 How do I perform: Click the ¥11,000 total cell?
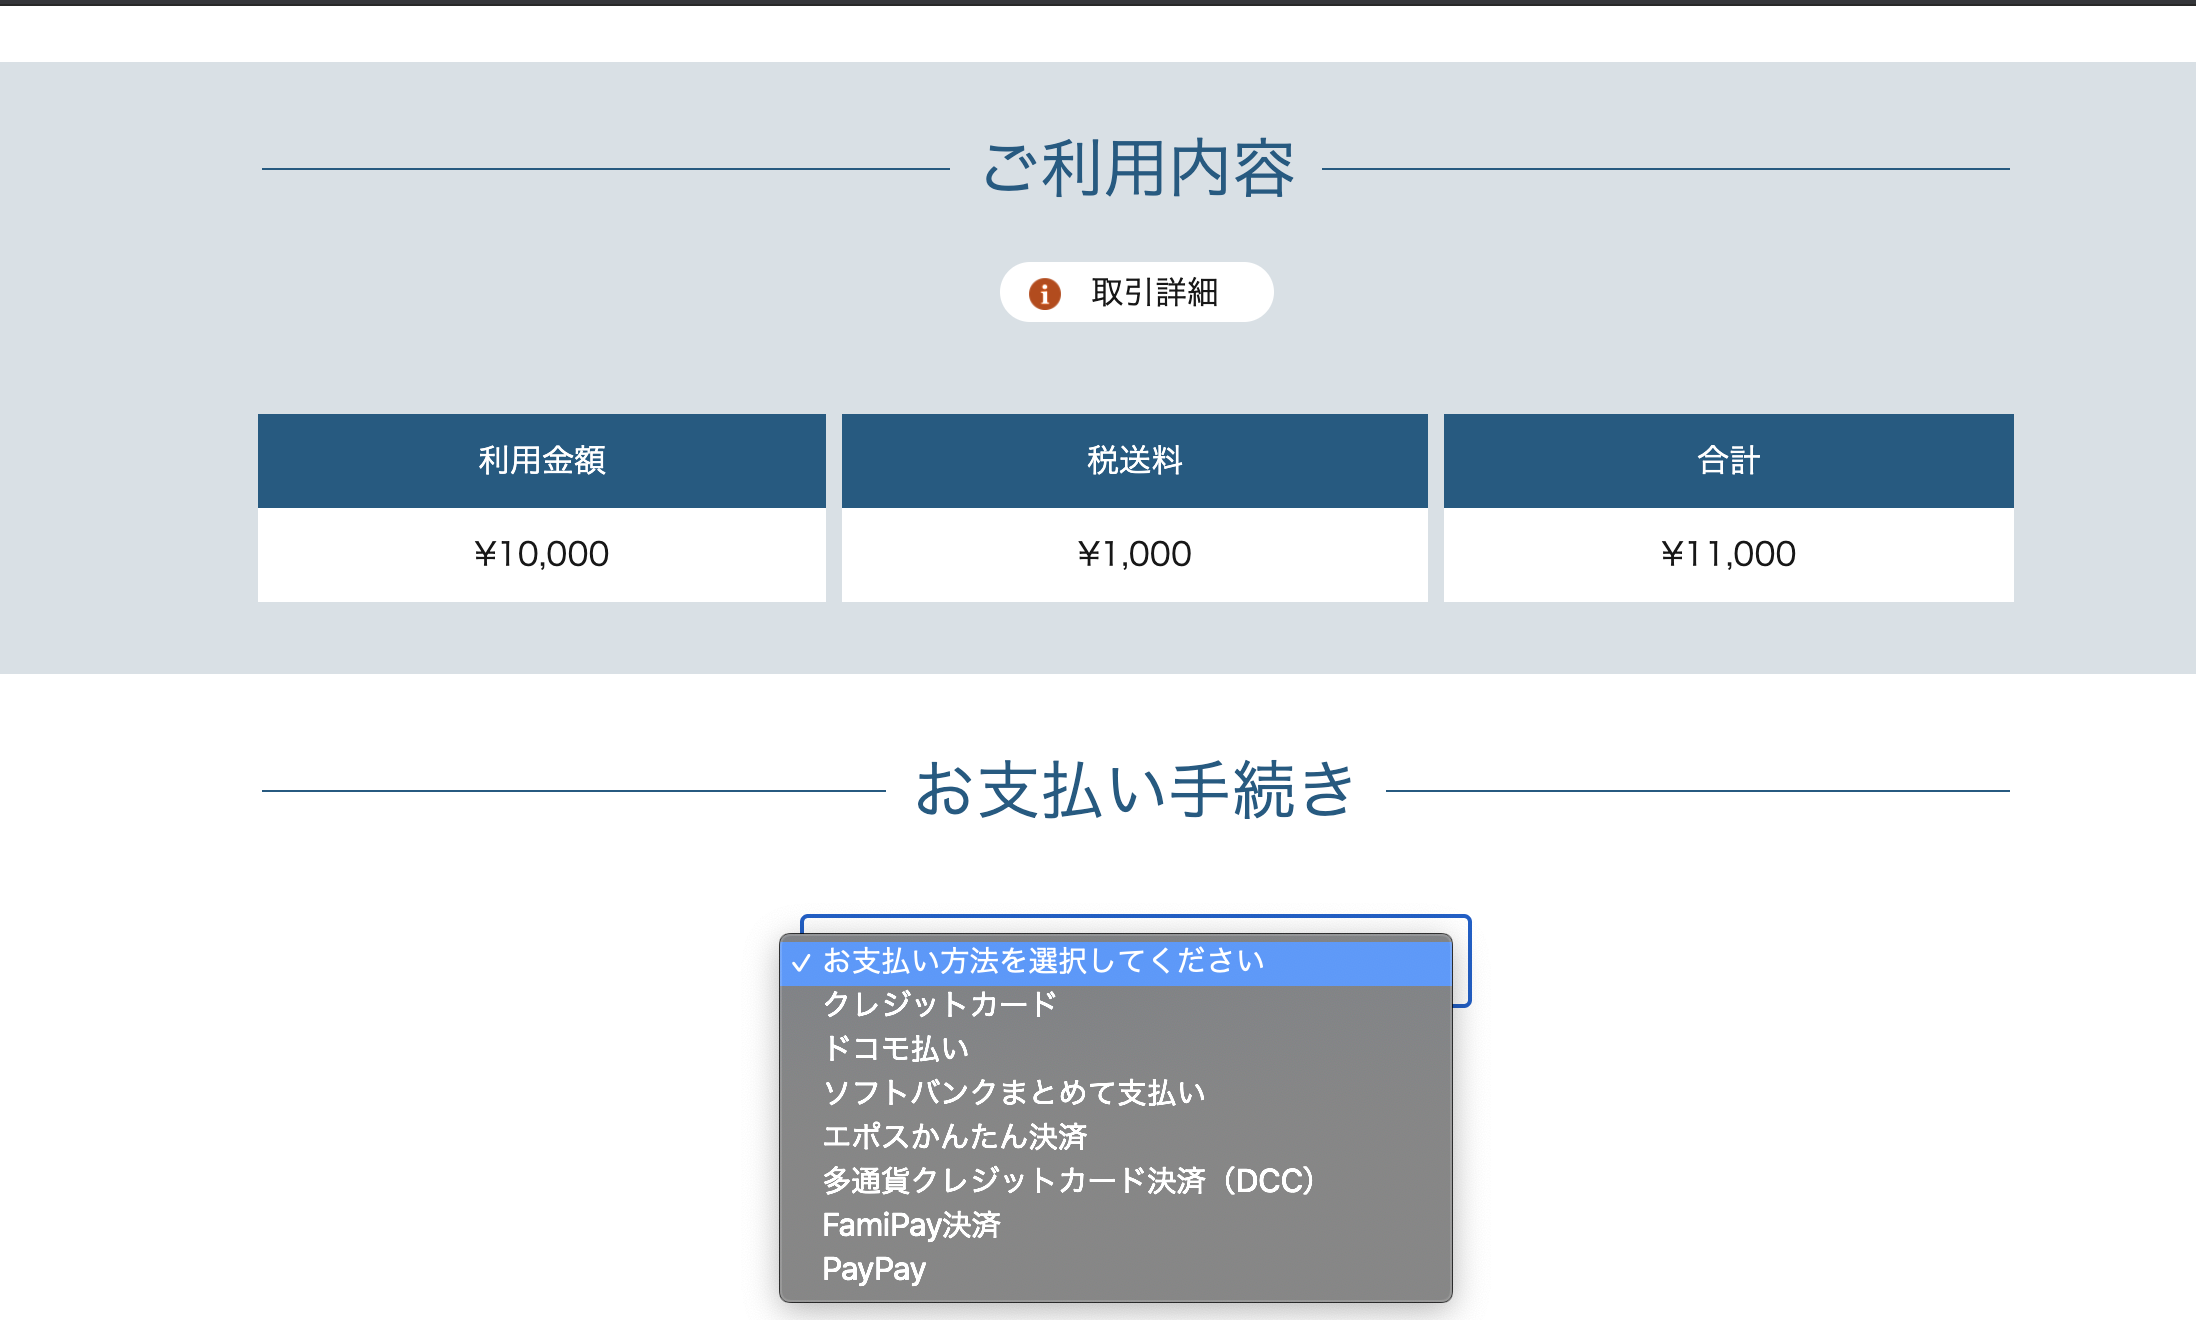point(1728,554)
